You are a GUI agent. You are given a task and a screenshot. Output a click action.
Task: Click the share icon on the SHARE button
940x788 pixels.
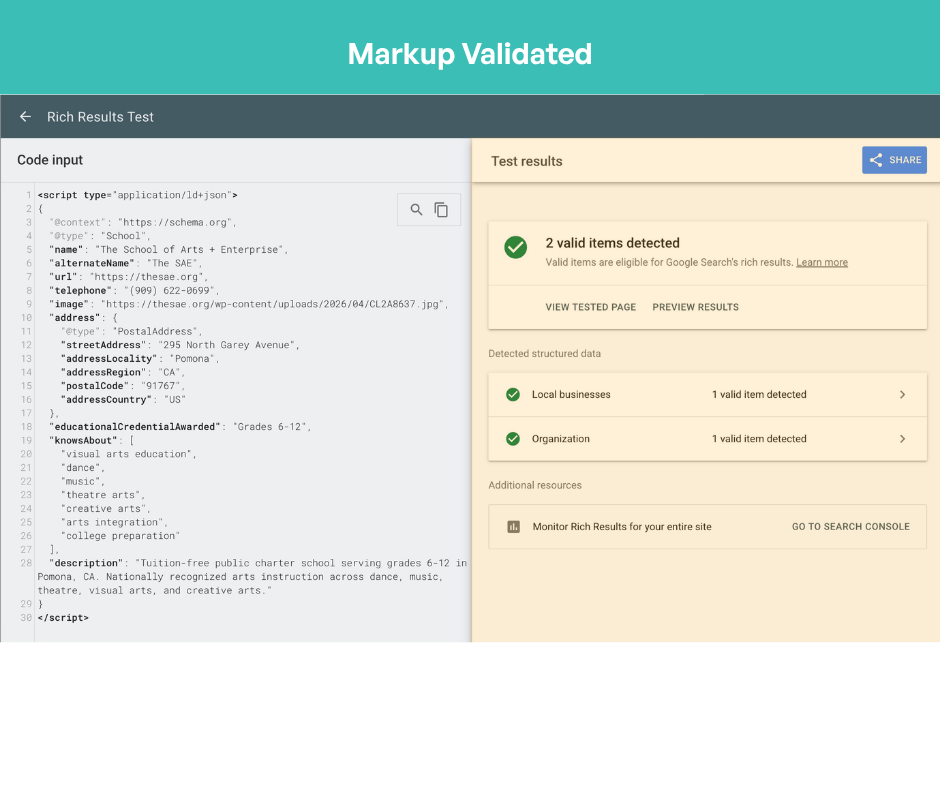[x=876, y=160]
